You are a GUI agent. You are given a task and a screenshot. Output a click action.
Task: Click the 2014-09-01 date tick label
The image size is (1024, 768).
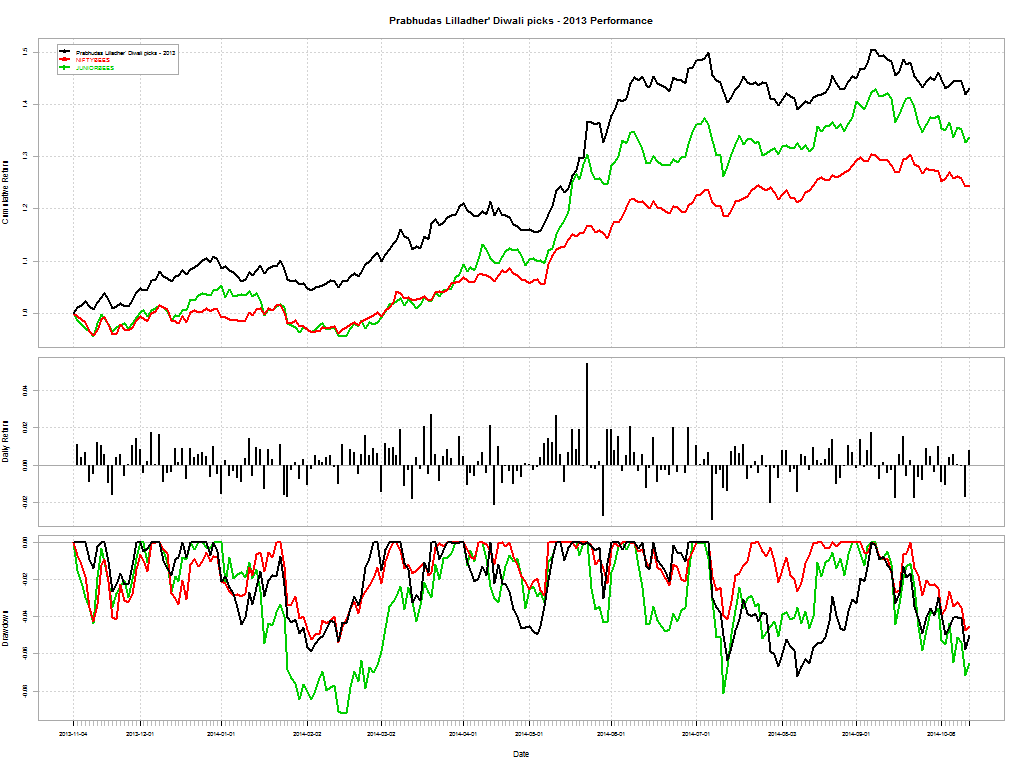tap(856, 734)
